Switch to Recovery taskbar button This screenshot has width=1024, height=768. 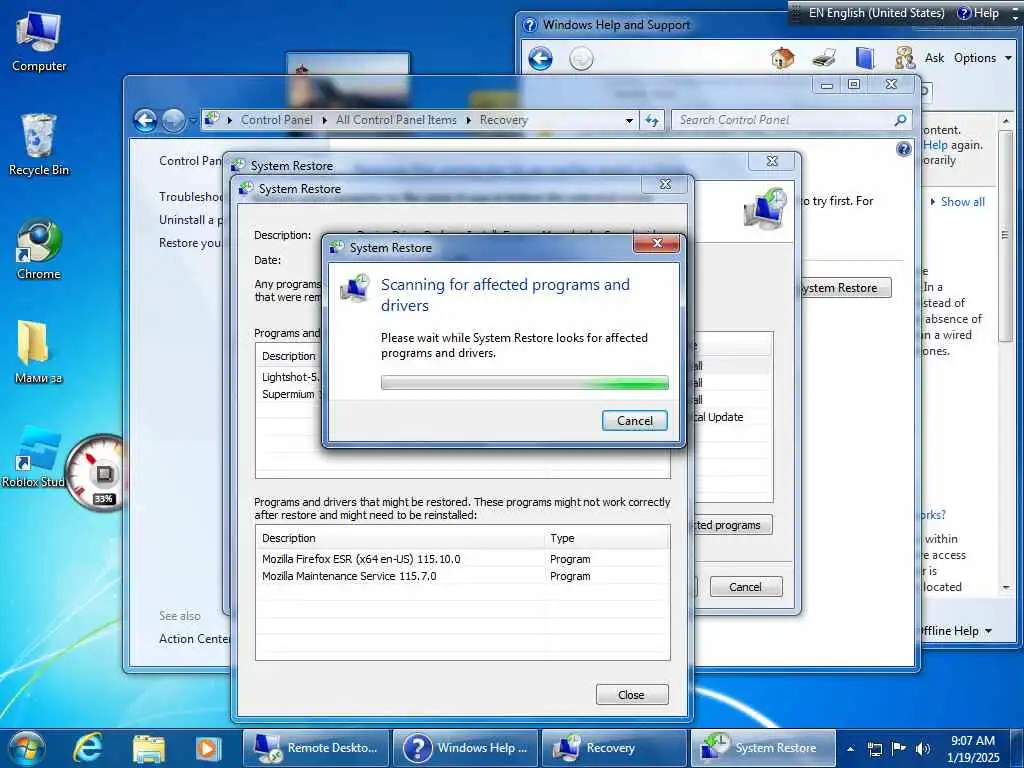615,748
